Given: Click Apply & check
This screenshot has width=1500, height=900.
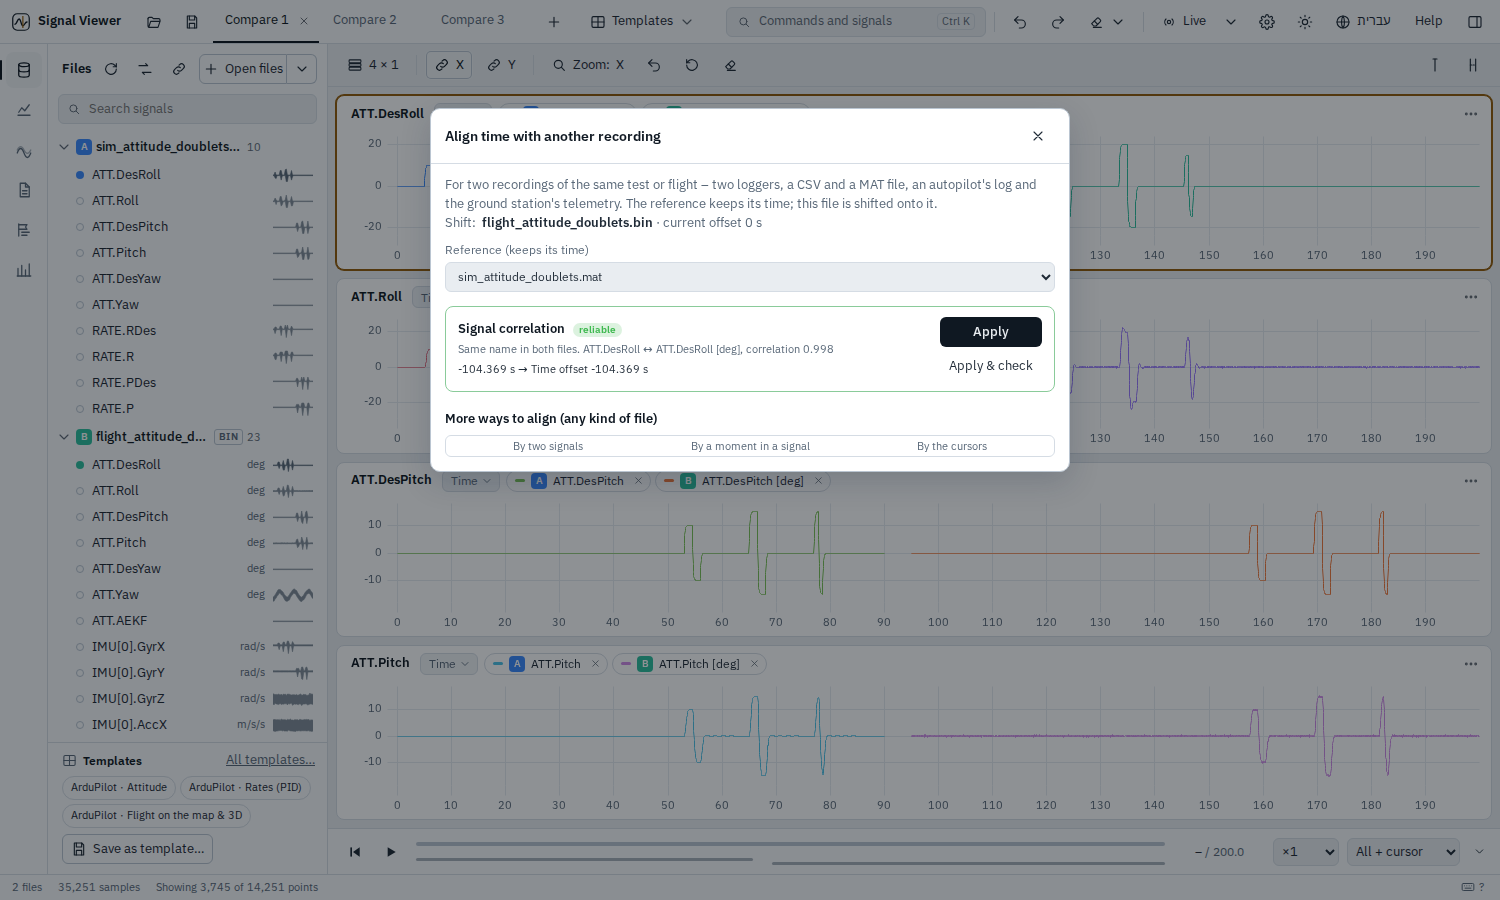Looking at the screenshot, I should [991, 366].
